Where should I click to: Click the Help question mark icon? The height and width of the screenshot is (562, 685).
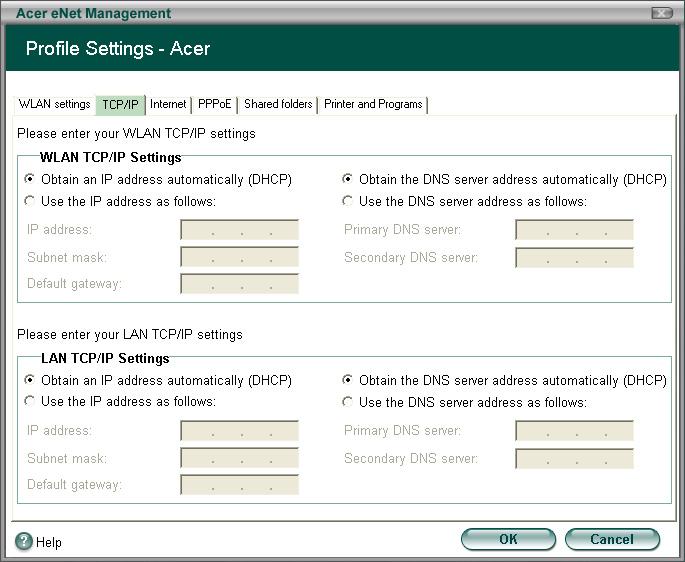coord(24,541)
